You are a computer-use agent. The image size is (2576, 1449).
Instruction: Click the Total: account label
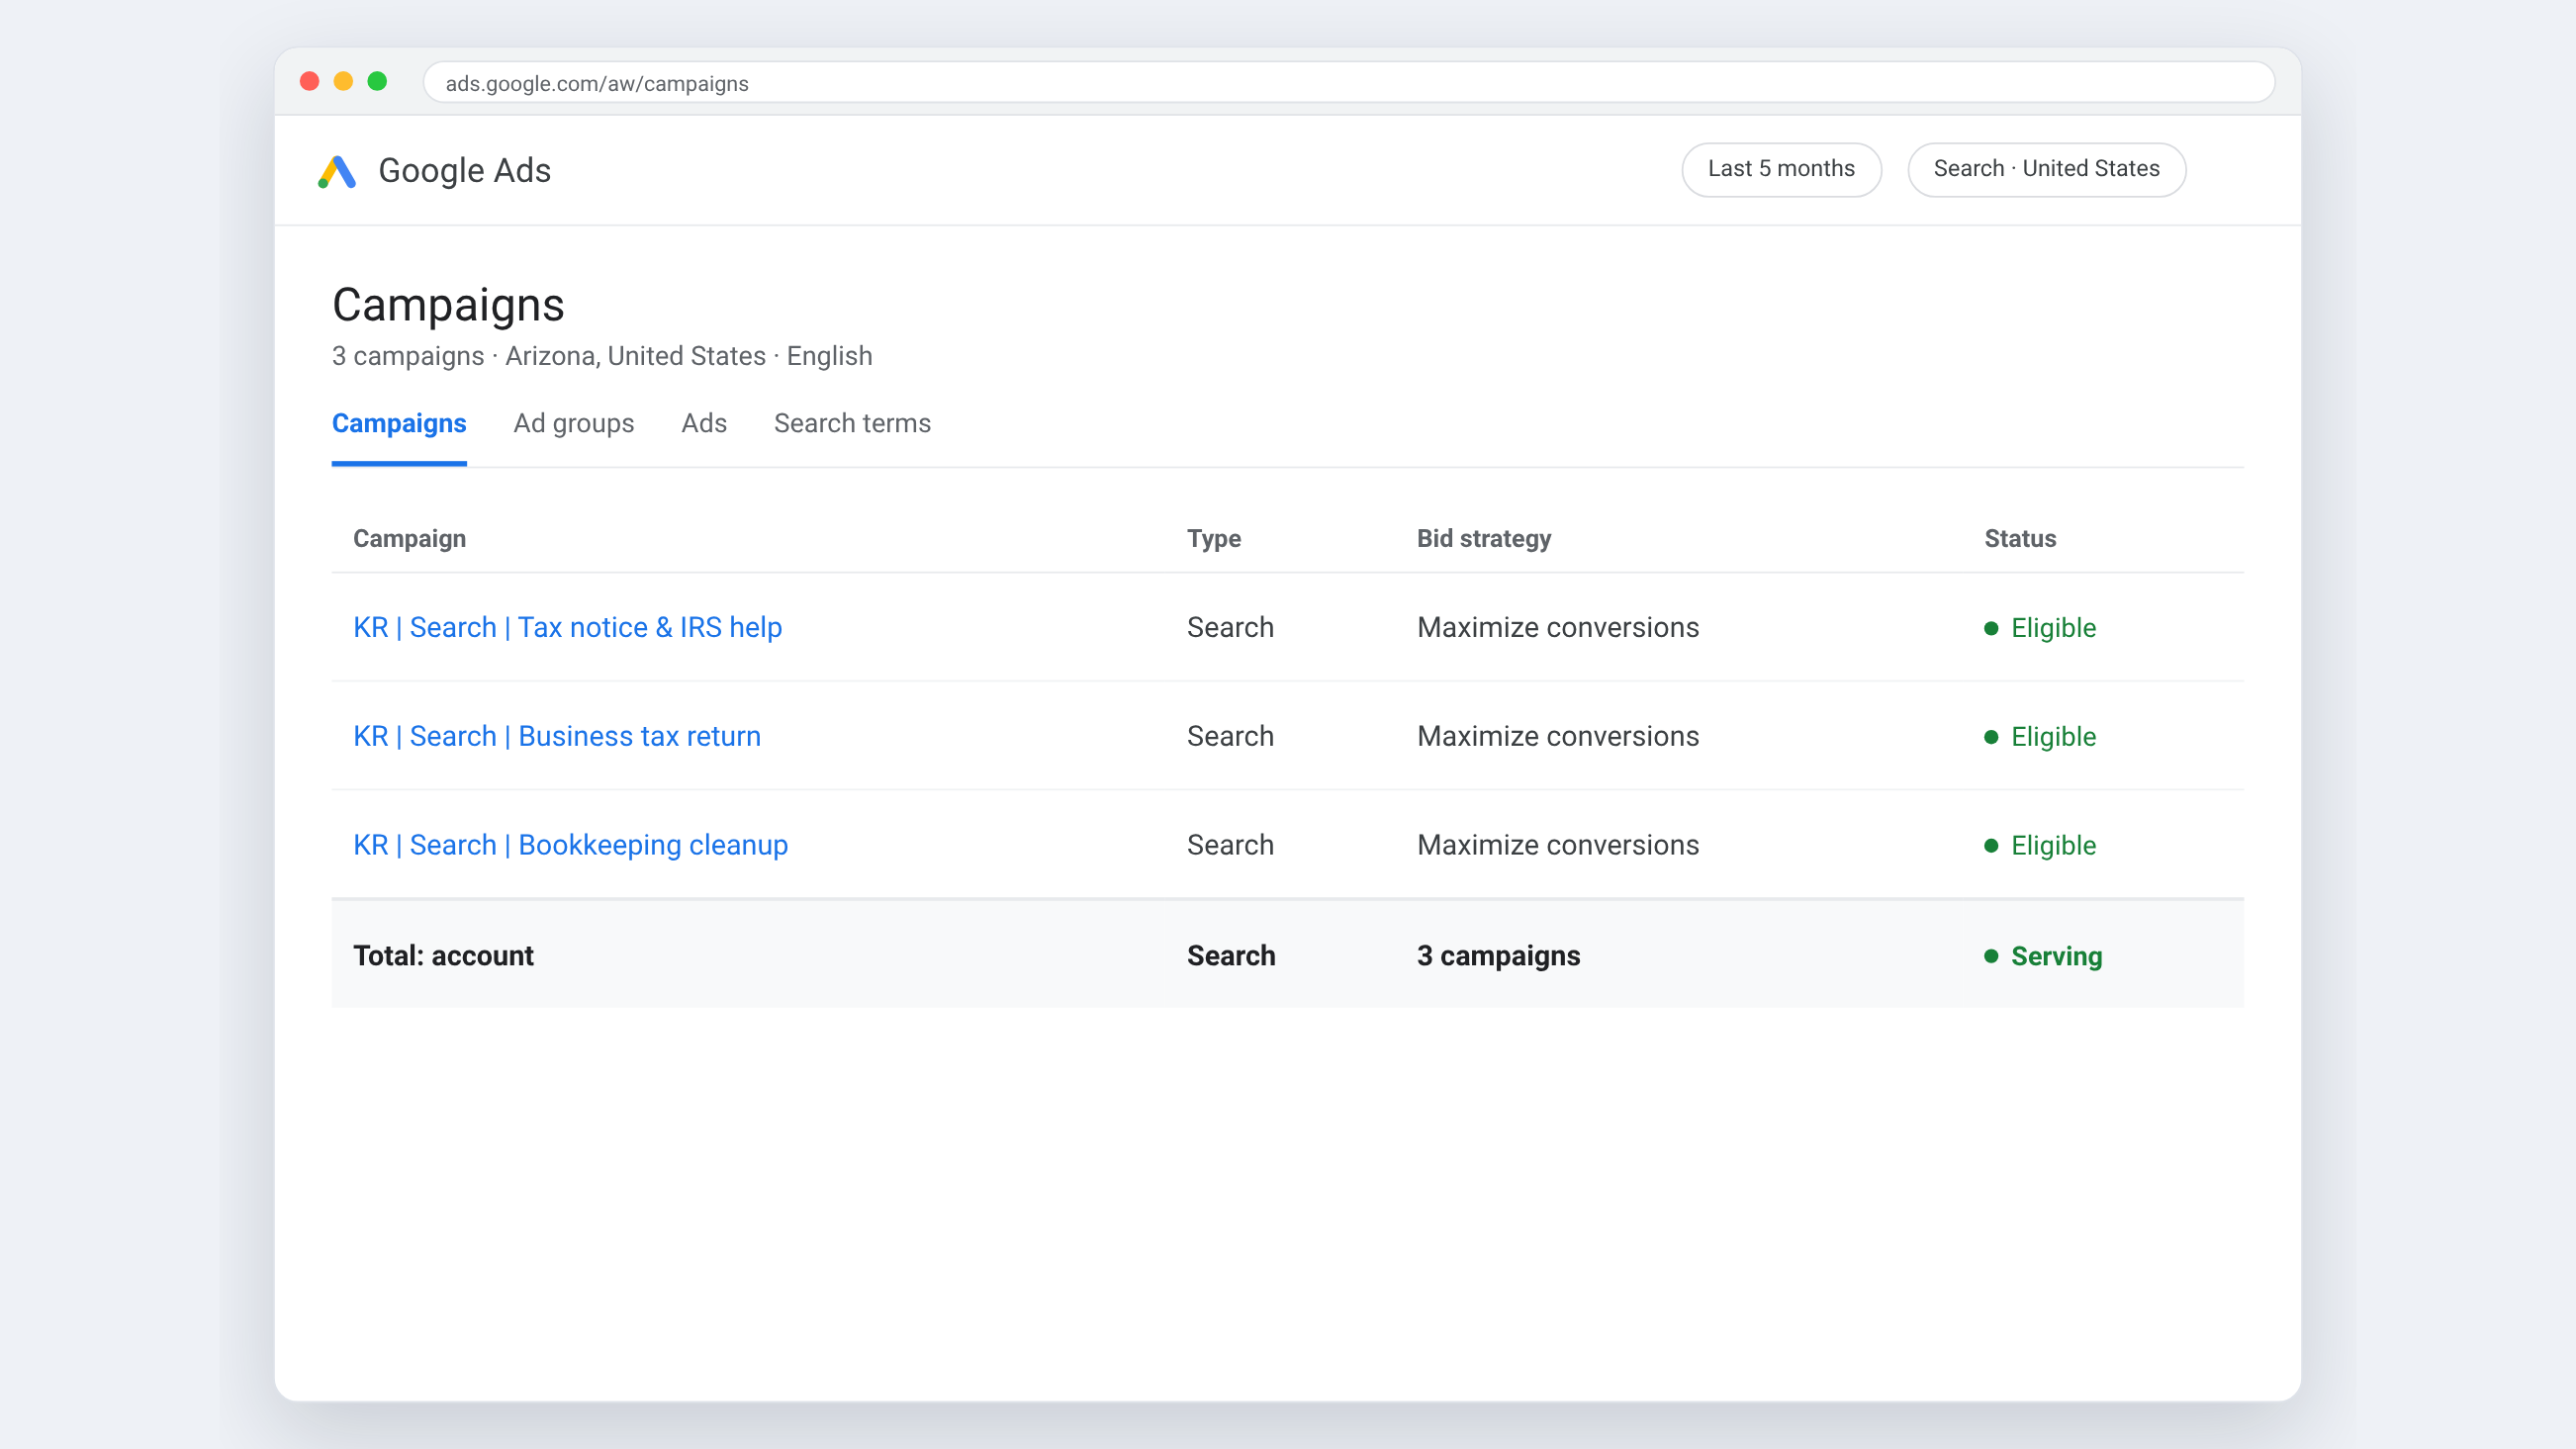click(x=443, y=956)
